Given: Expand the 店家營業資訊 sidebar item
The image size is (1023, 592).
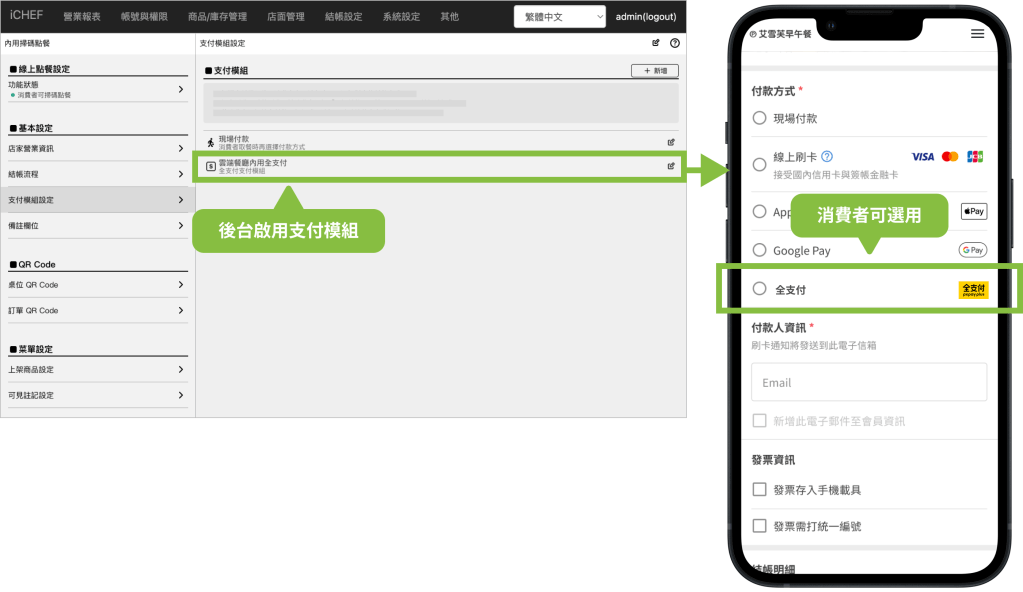Looking at the screenshot, I should point(95,149).
